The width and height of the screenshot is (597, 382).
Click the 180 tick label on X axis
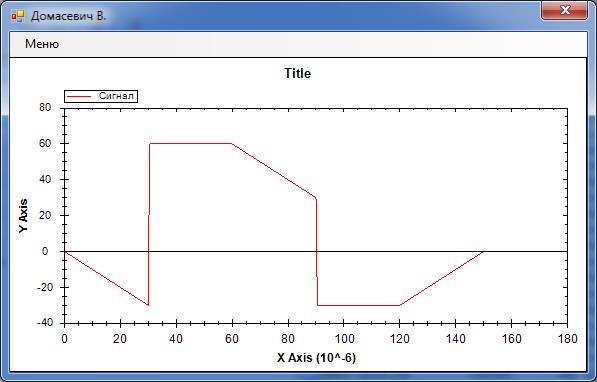[x=567, y=339]
